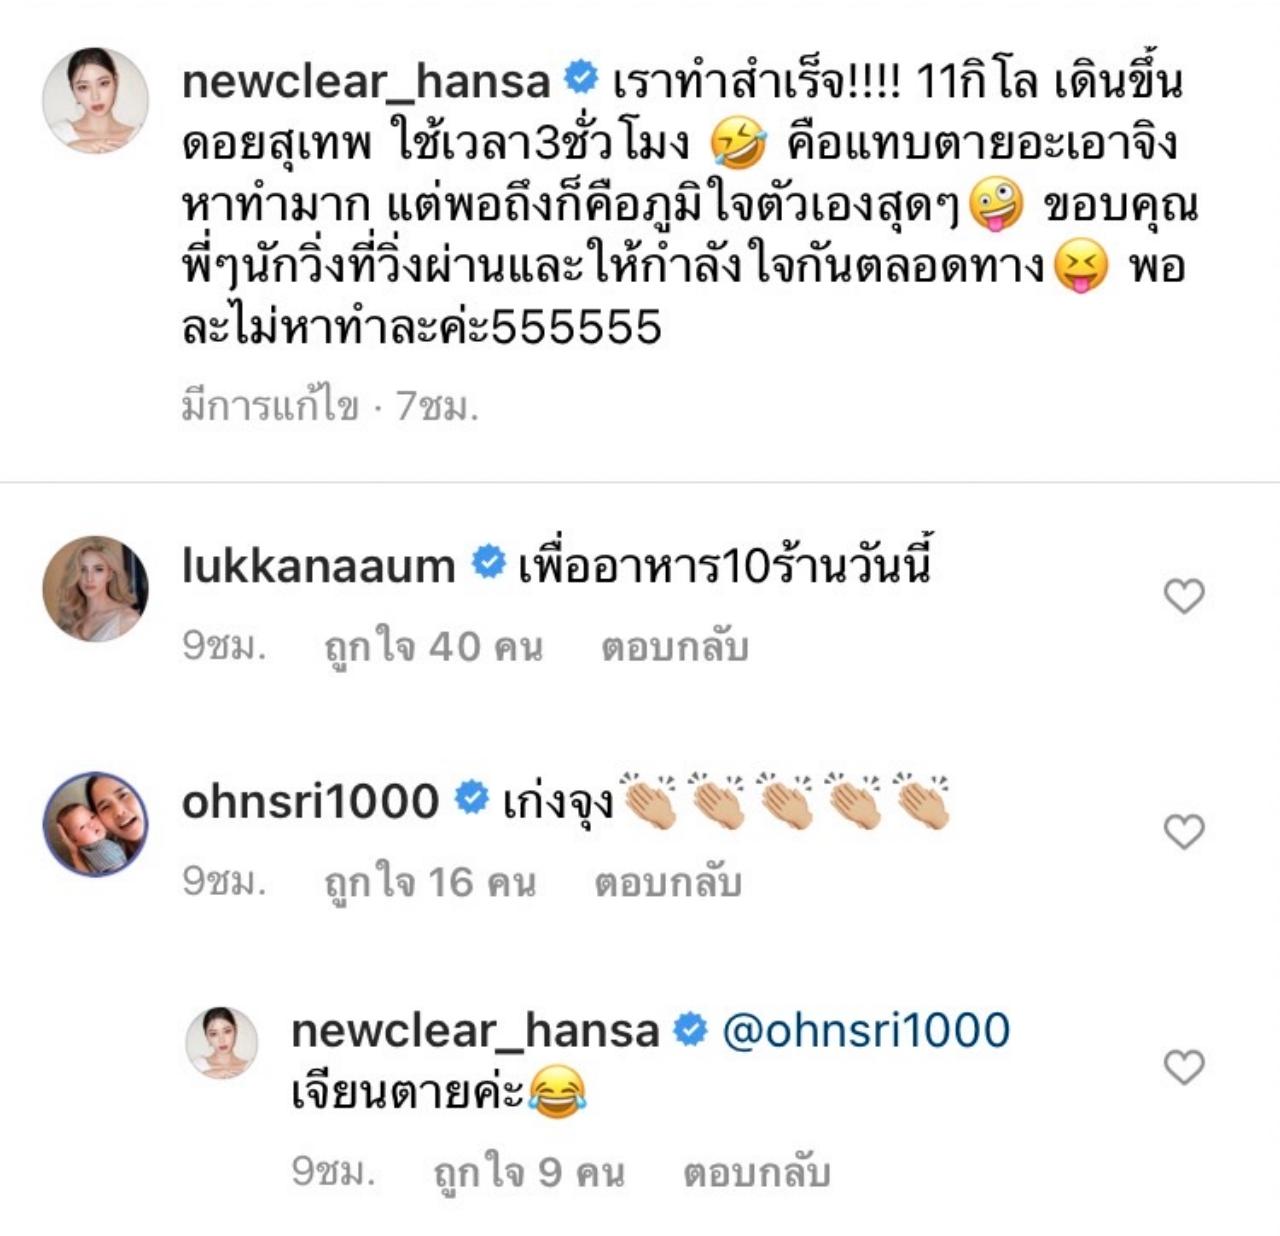
Task: Open newclear_hansa username in caption
Action: click(366, 82)
